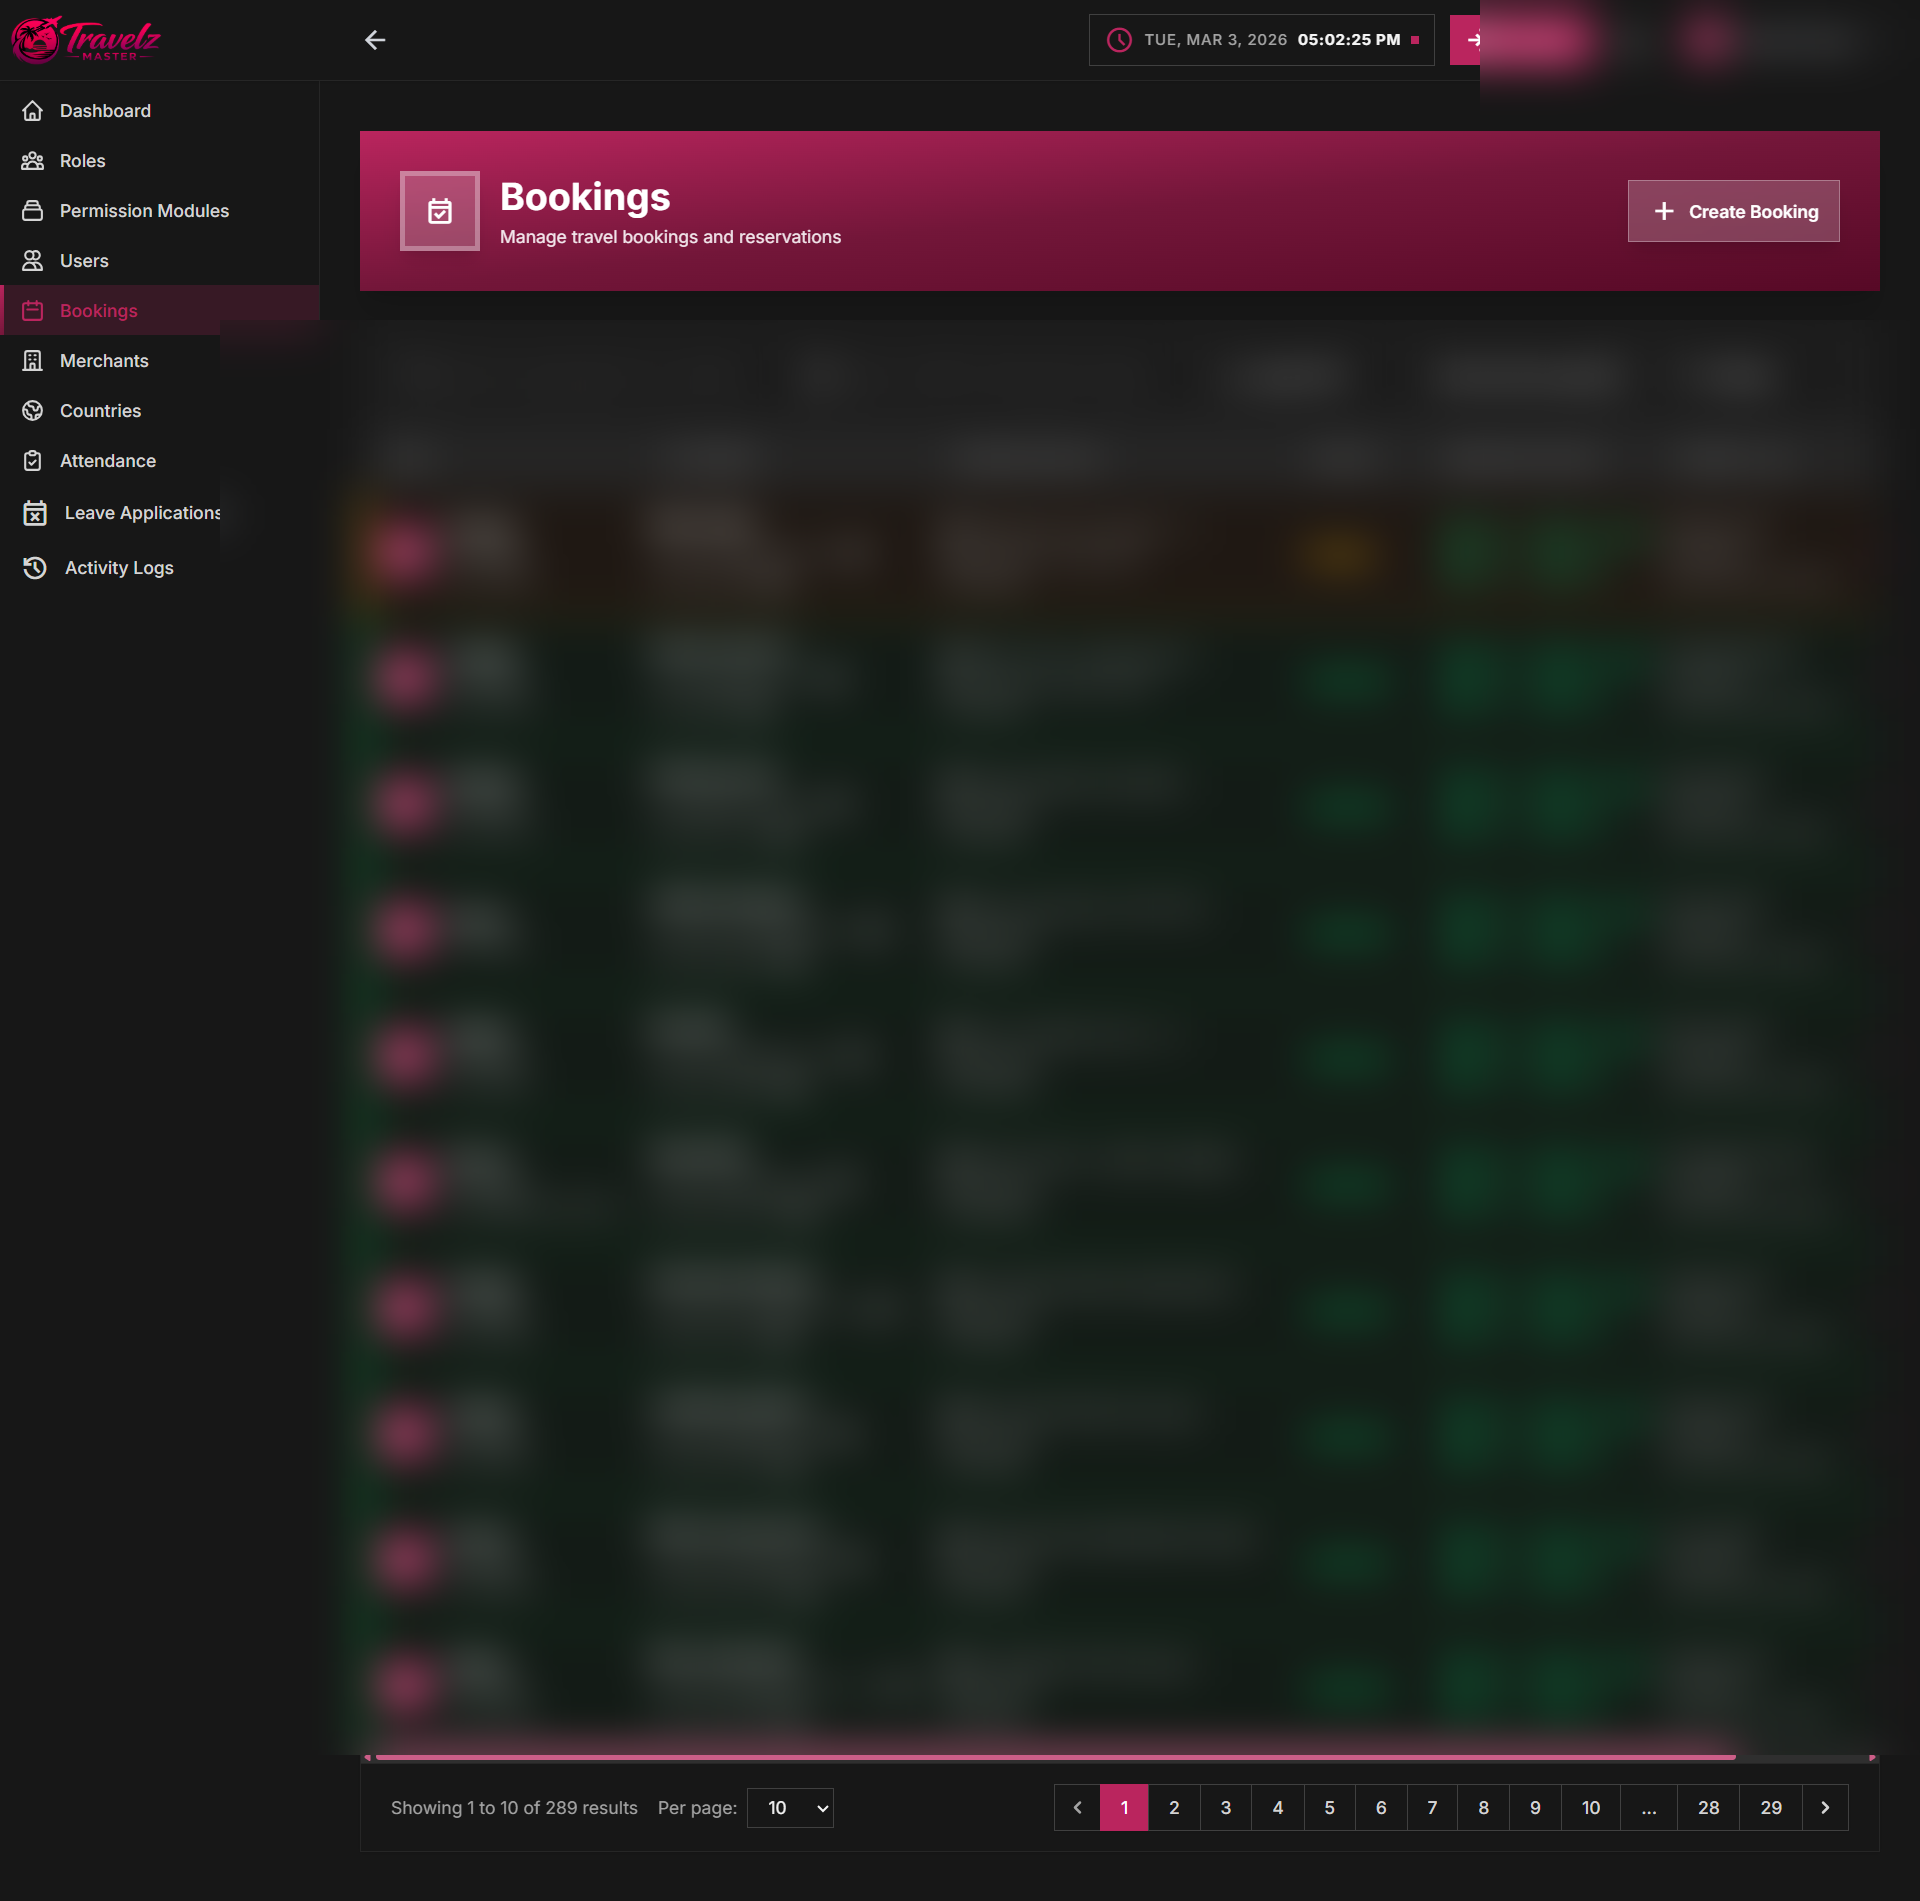Screen dimensions: 1920x1901
Task: Click the Dashboard home icon
Action: [33, 111]
